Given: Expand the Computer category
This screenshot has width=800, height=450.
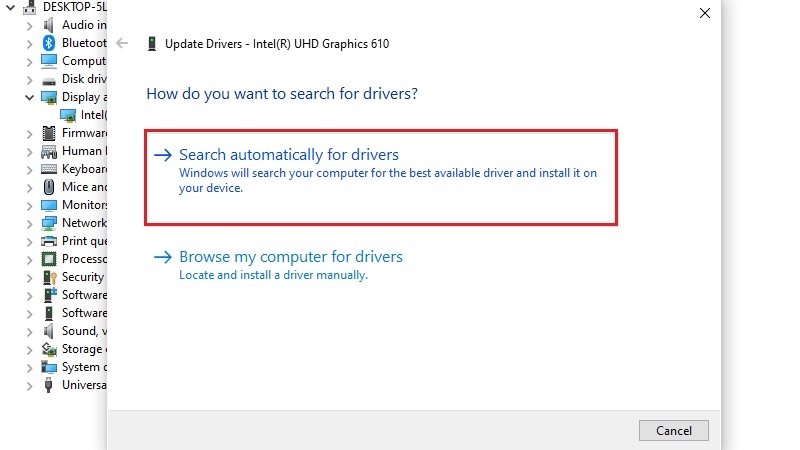Looking at the screenshot, I should [x=29, y=62].
